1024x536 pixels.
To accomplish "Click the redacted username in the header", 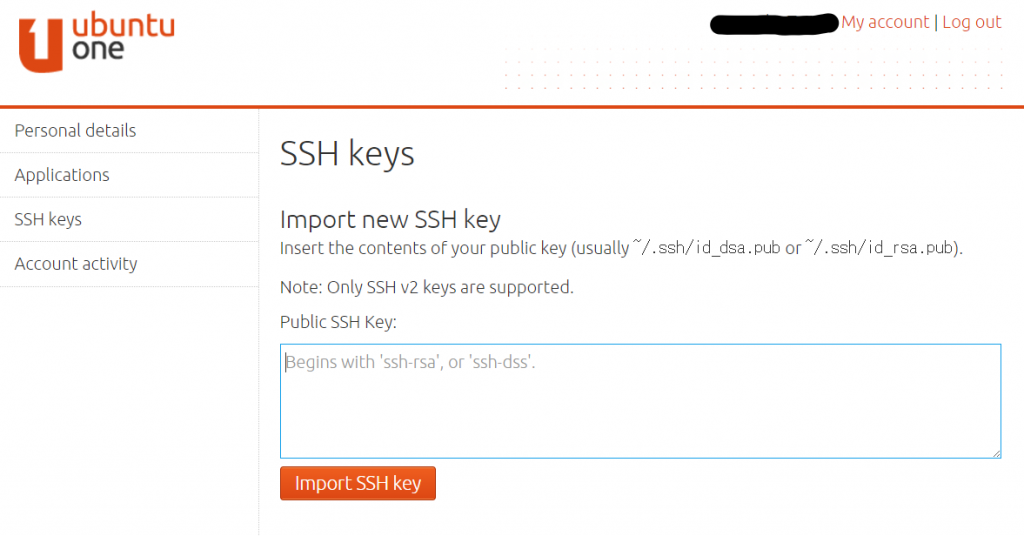I will click(773, 23).
